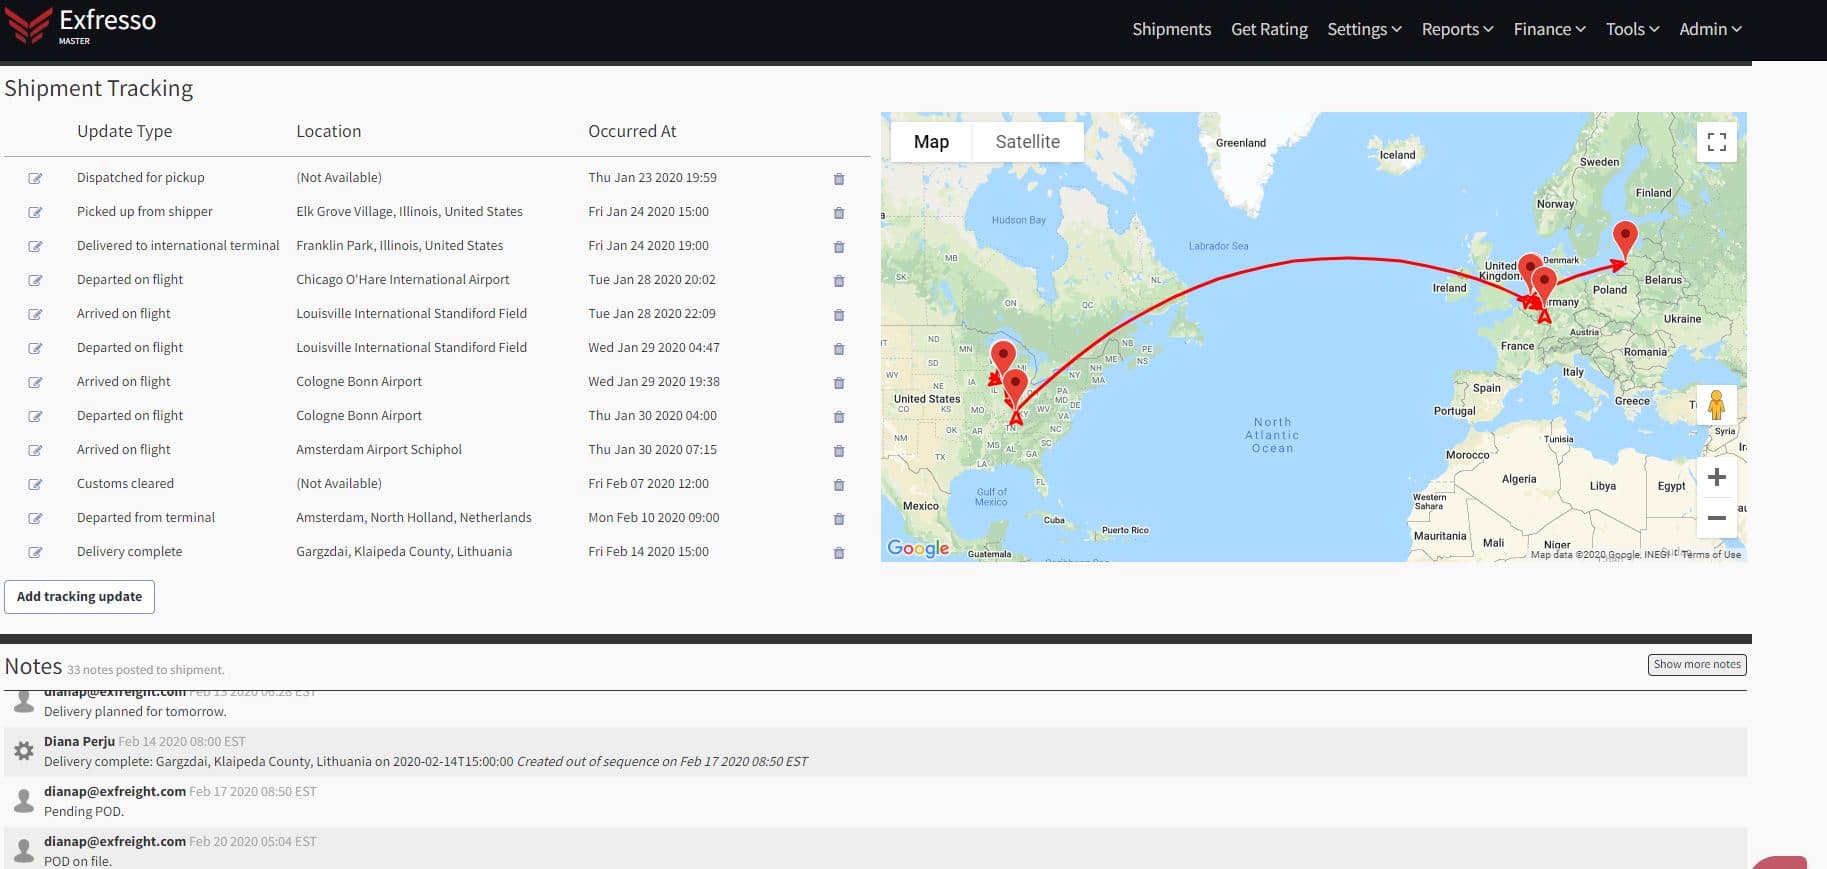1827x869 pixels.
Task: Delete the Chicago O'Hare departure update
Action: [839, 281]
